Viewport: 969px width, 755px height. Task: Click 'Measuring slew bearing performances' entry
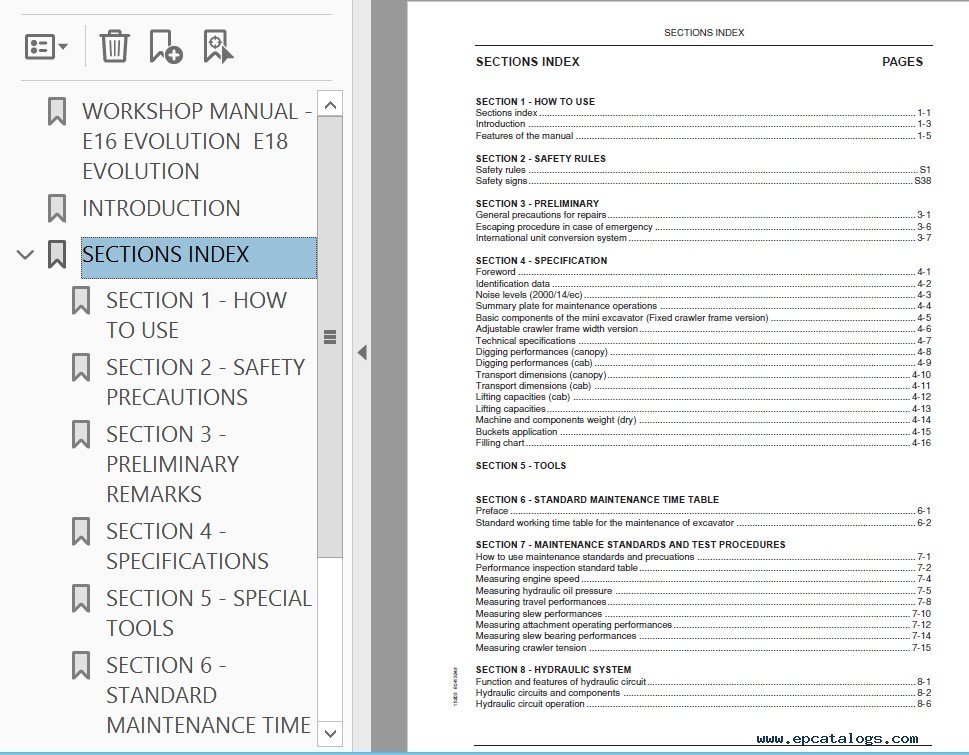click(703, 636)
